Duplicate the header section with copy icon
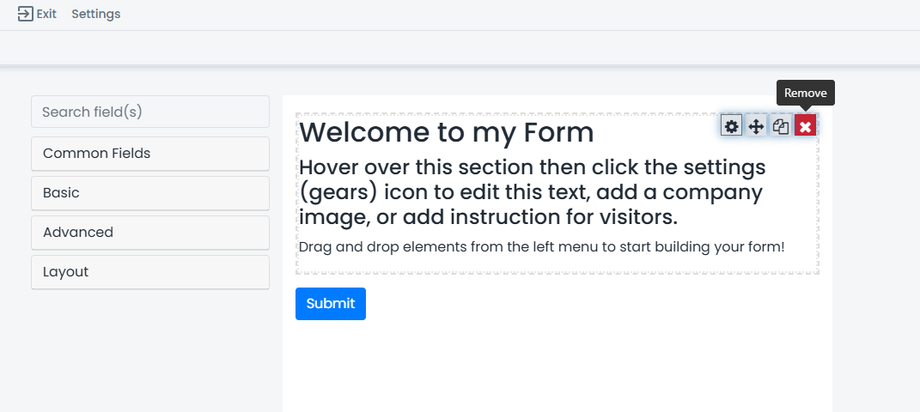Image resolution: width=920 pixels, height=412 pixels. point(781,126)
